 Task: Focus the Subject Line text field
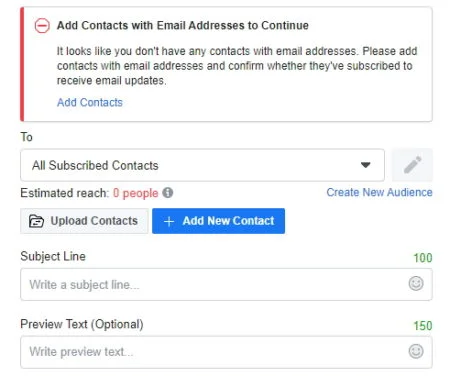tap(226, 284)
